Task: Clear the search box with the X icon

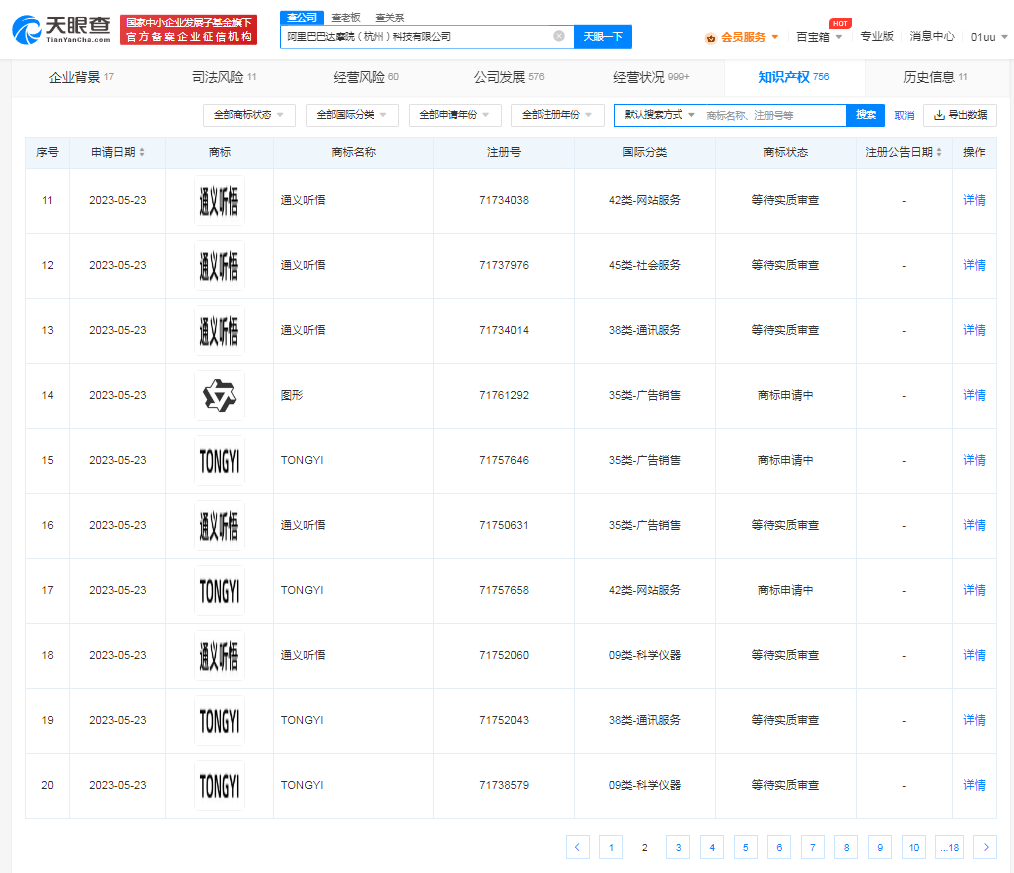Action: [x=559, y=36]
